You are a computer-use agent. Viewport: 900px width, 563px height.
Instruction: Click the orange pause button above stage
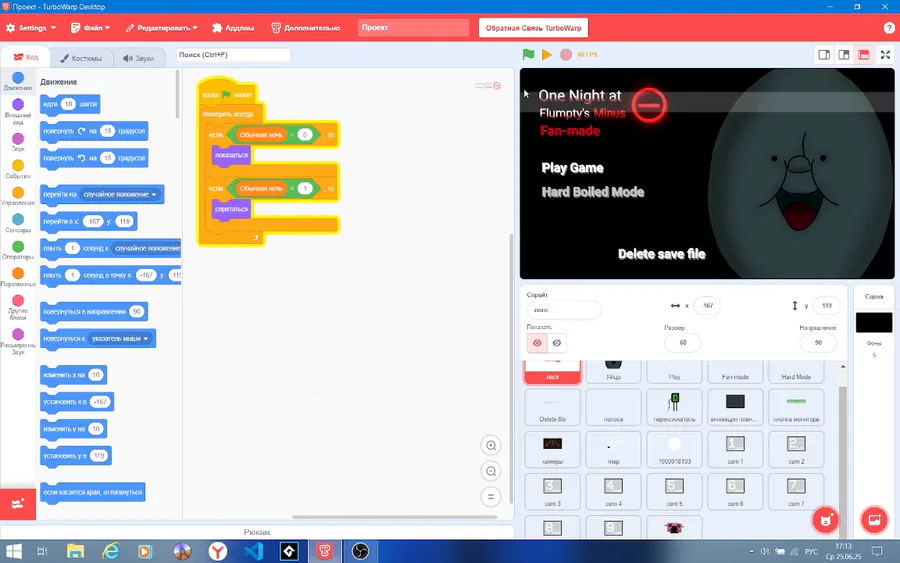(547, 55)
